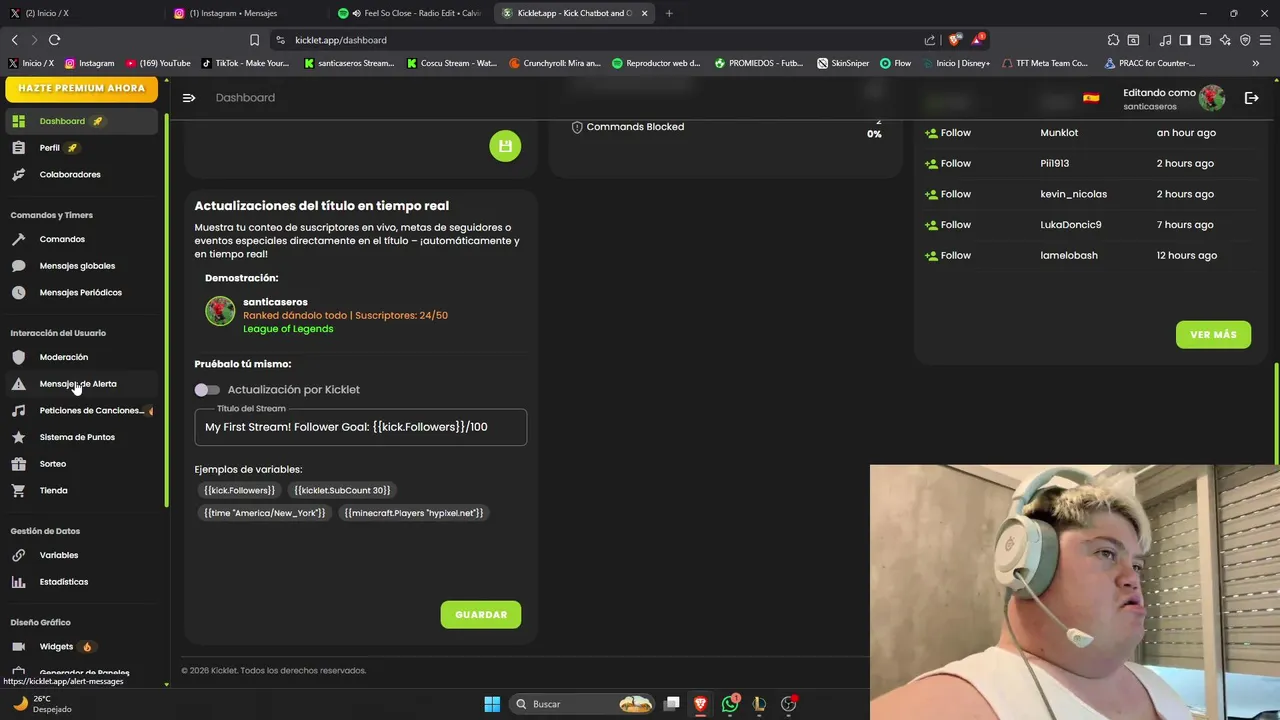Click the green save floppy icon
The image size is (1280, 720).
(x=505, y=146)
